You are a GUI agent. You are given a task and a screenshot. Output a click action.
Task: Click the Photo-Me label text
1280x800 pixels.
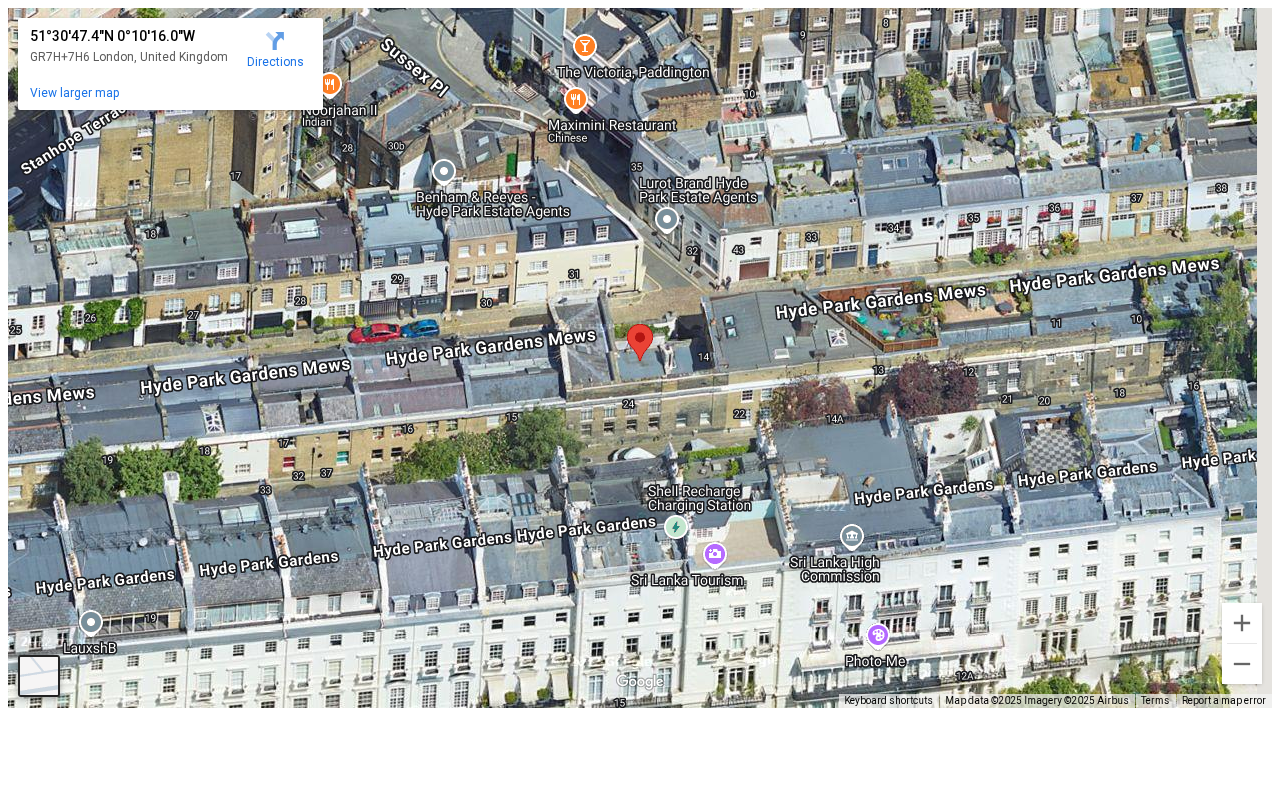pyautogui.click(x=875, y=662)
